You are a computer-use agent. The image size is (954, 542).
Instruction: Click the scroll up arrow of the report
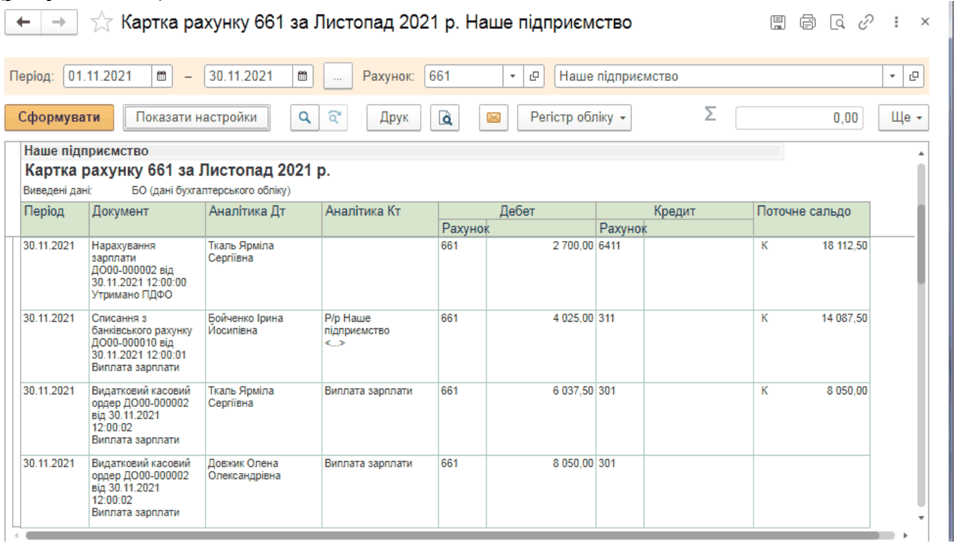pyautogui.click(x=921, y=153)
